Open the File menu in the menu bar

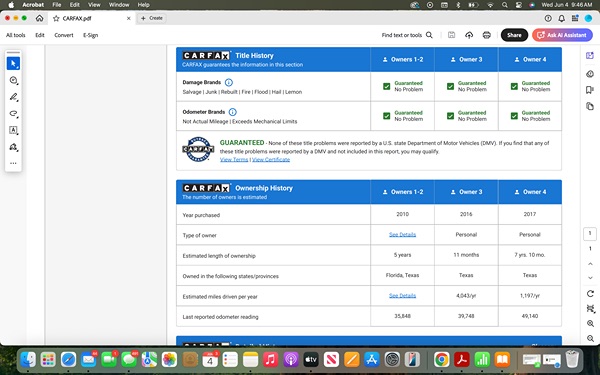(57, 5)
